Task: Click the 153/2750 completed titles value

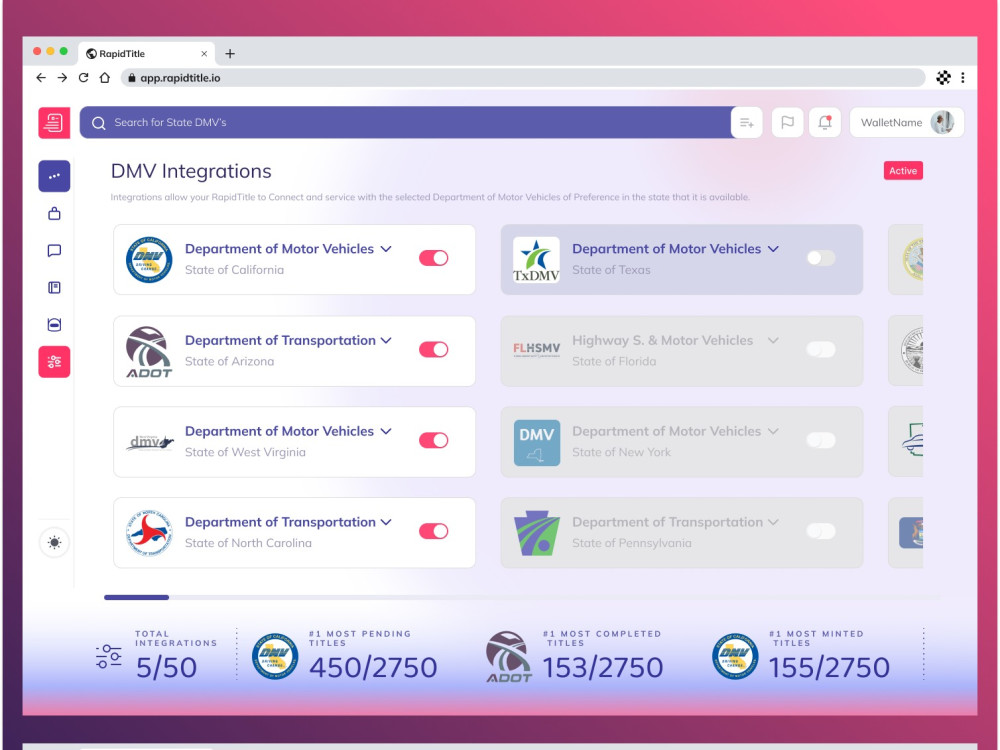Action: [x=603, y=668]
